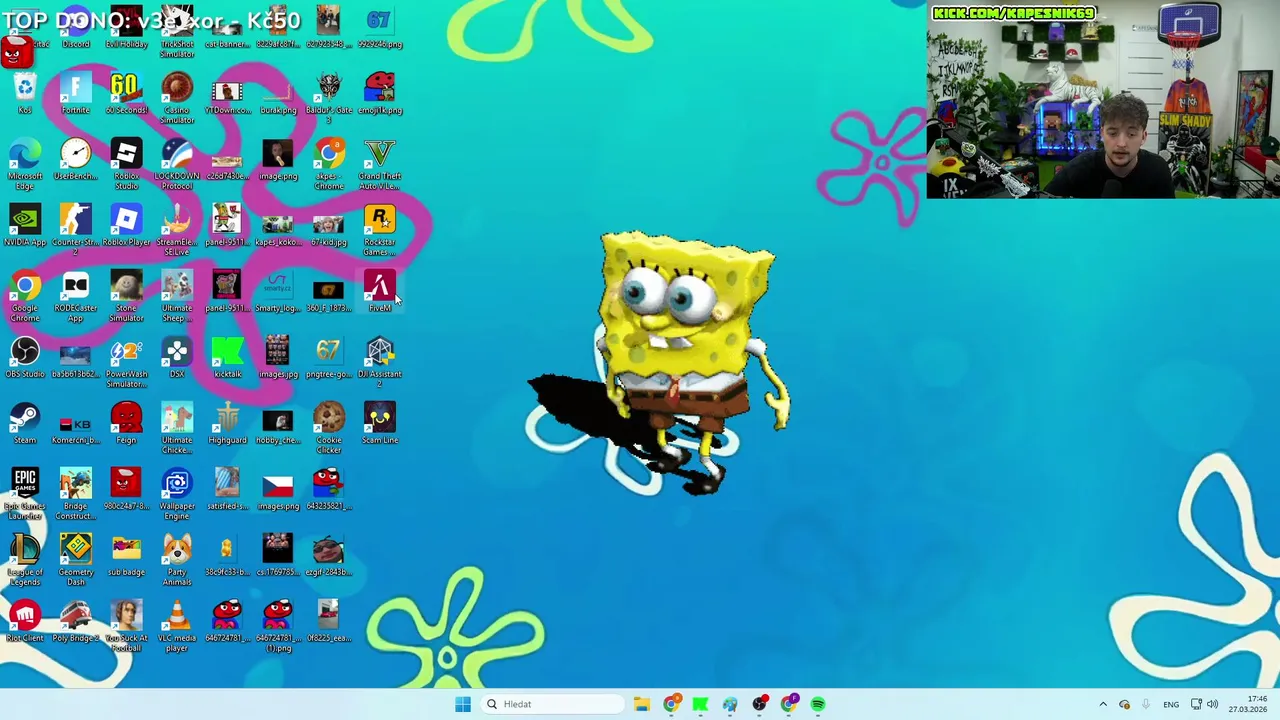Open the DSX desktop shortcut
This screenshot has height=720, width=1280.
[x=177, y=357]
